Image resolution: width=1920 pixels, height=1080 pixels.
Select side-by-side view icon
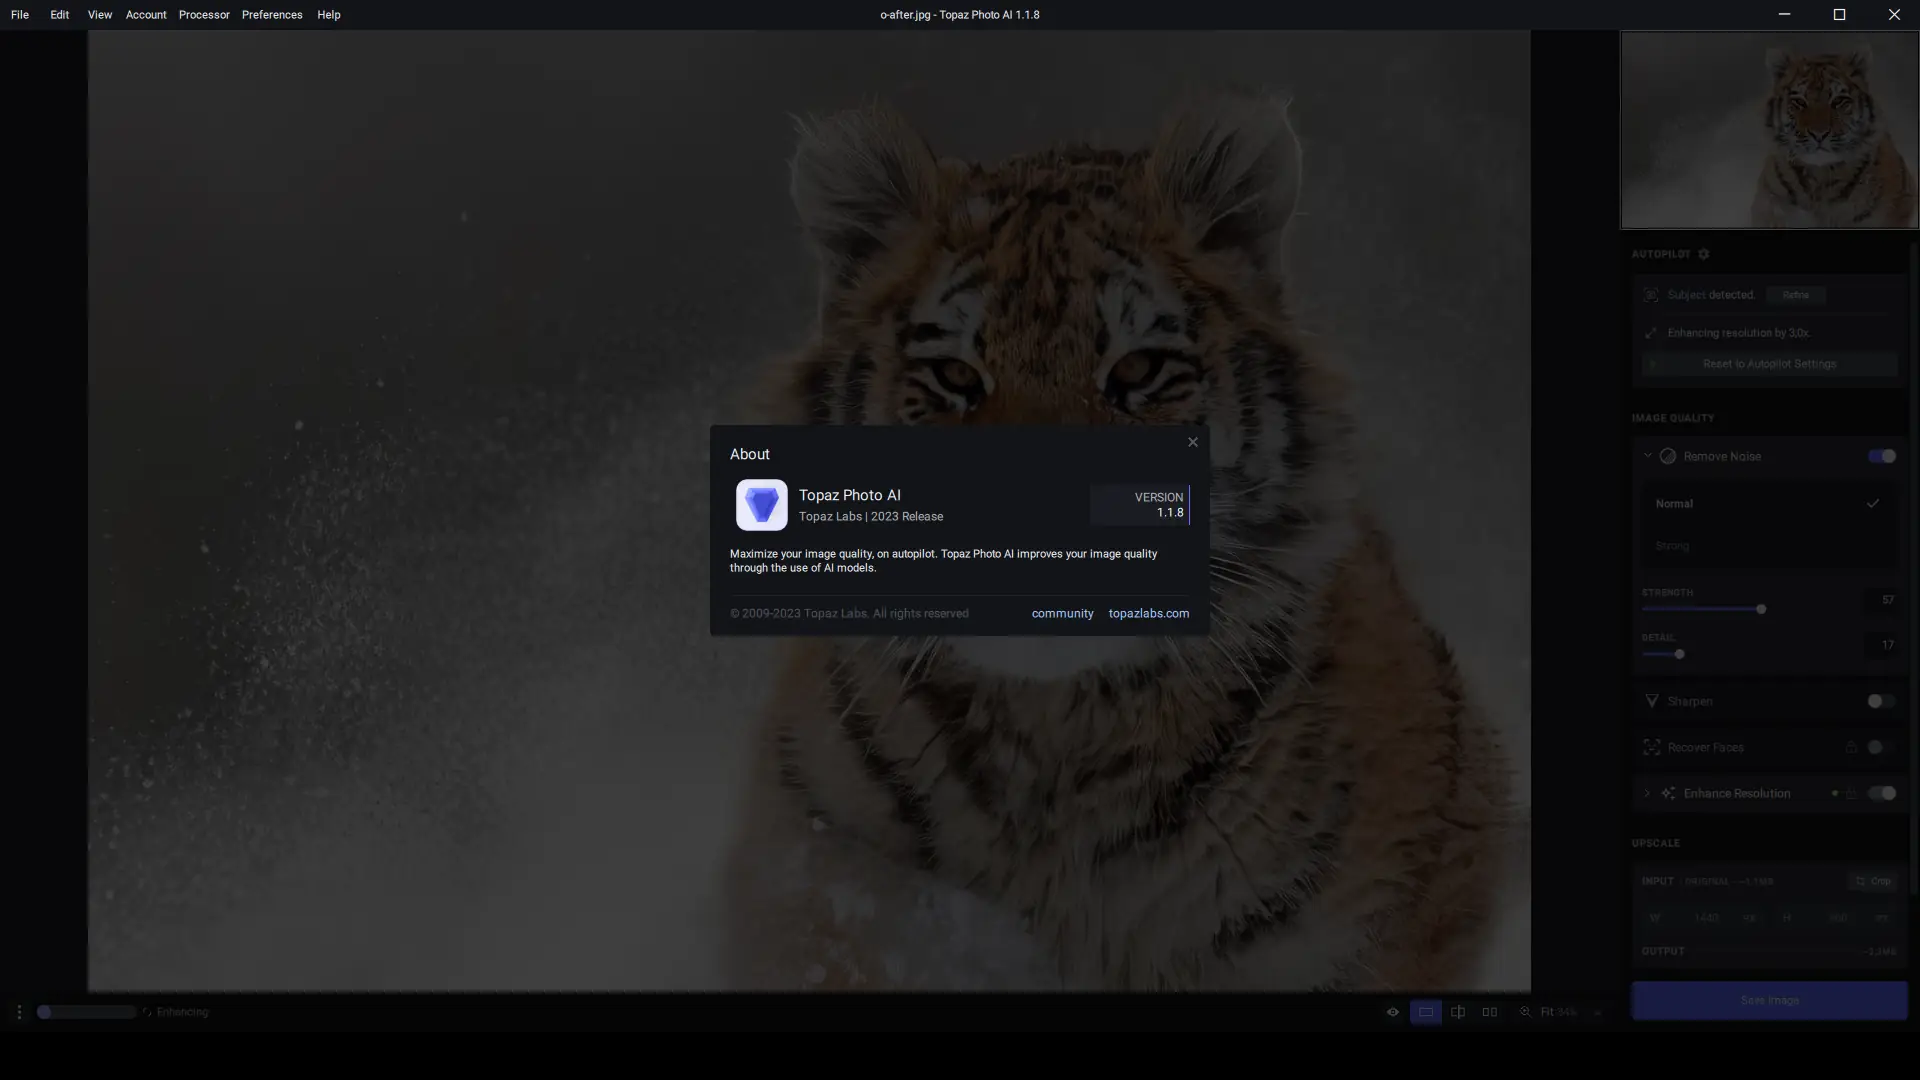pyautogui.click(x=1489, y=1012)
